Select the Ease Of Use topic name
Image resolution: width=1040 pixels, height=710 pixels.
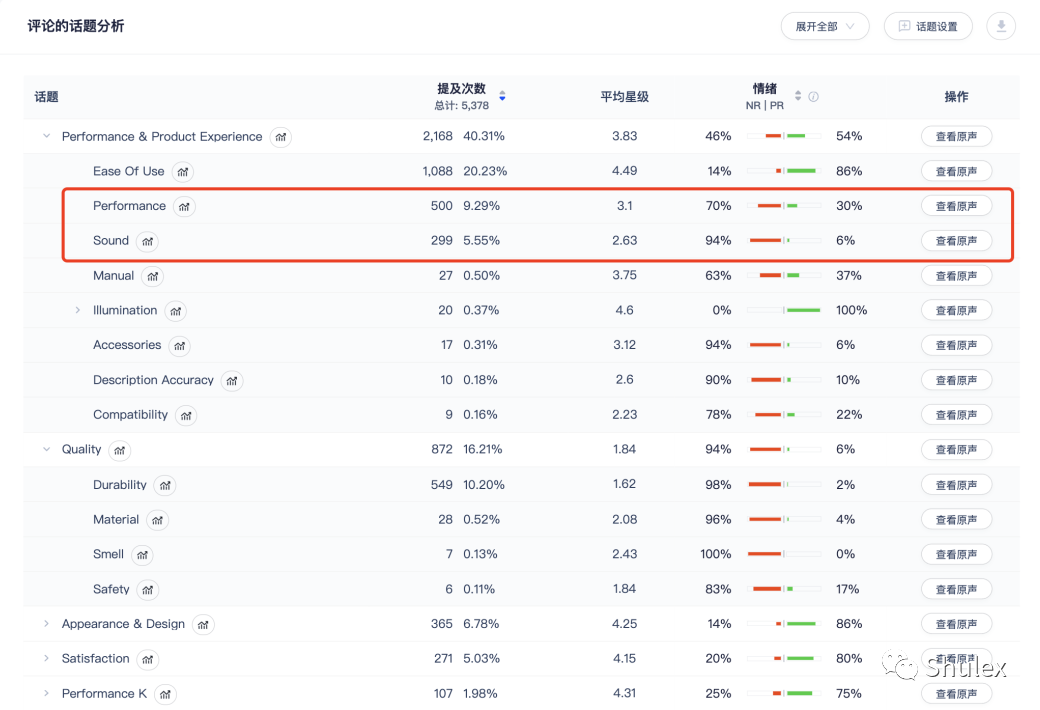tap(129, 171)
